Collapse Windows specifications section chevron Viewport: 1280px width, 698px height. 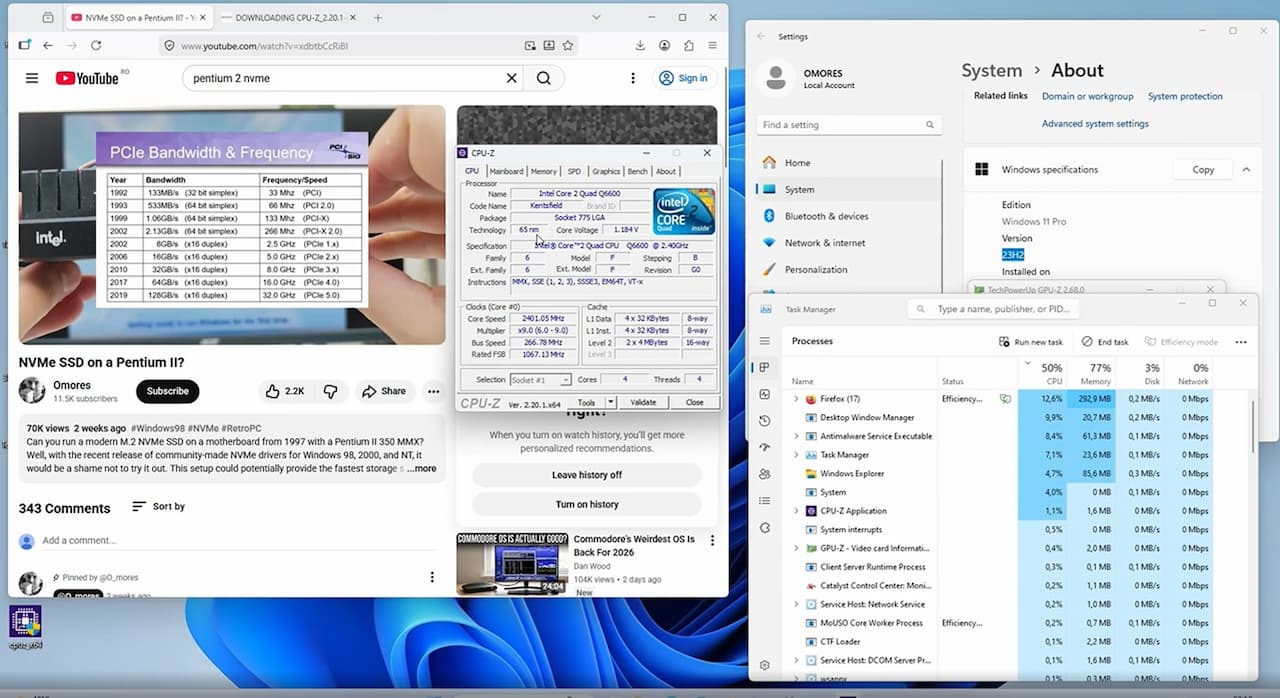(1246, 170)
